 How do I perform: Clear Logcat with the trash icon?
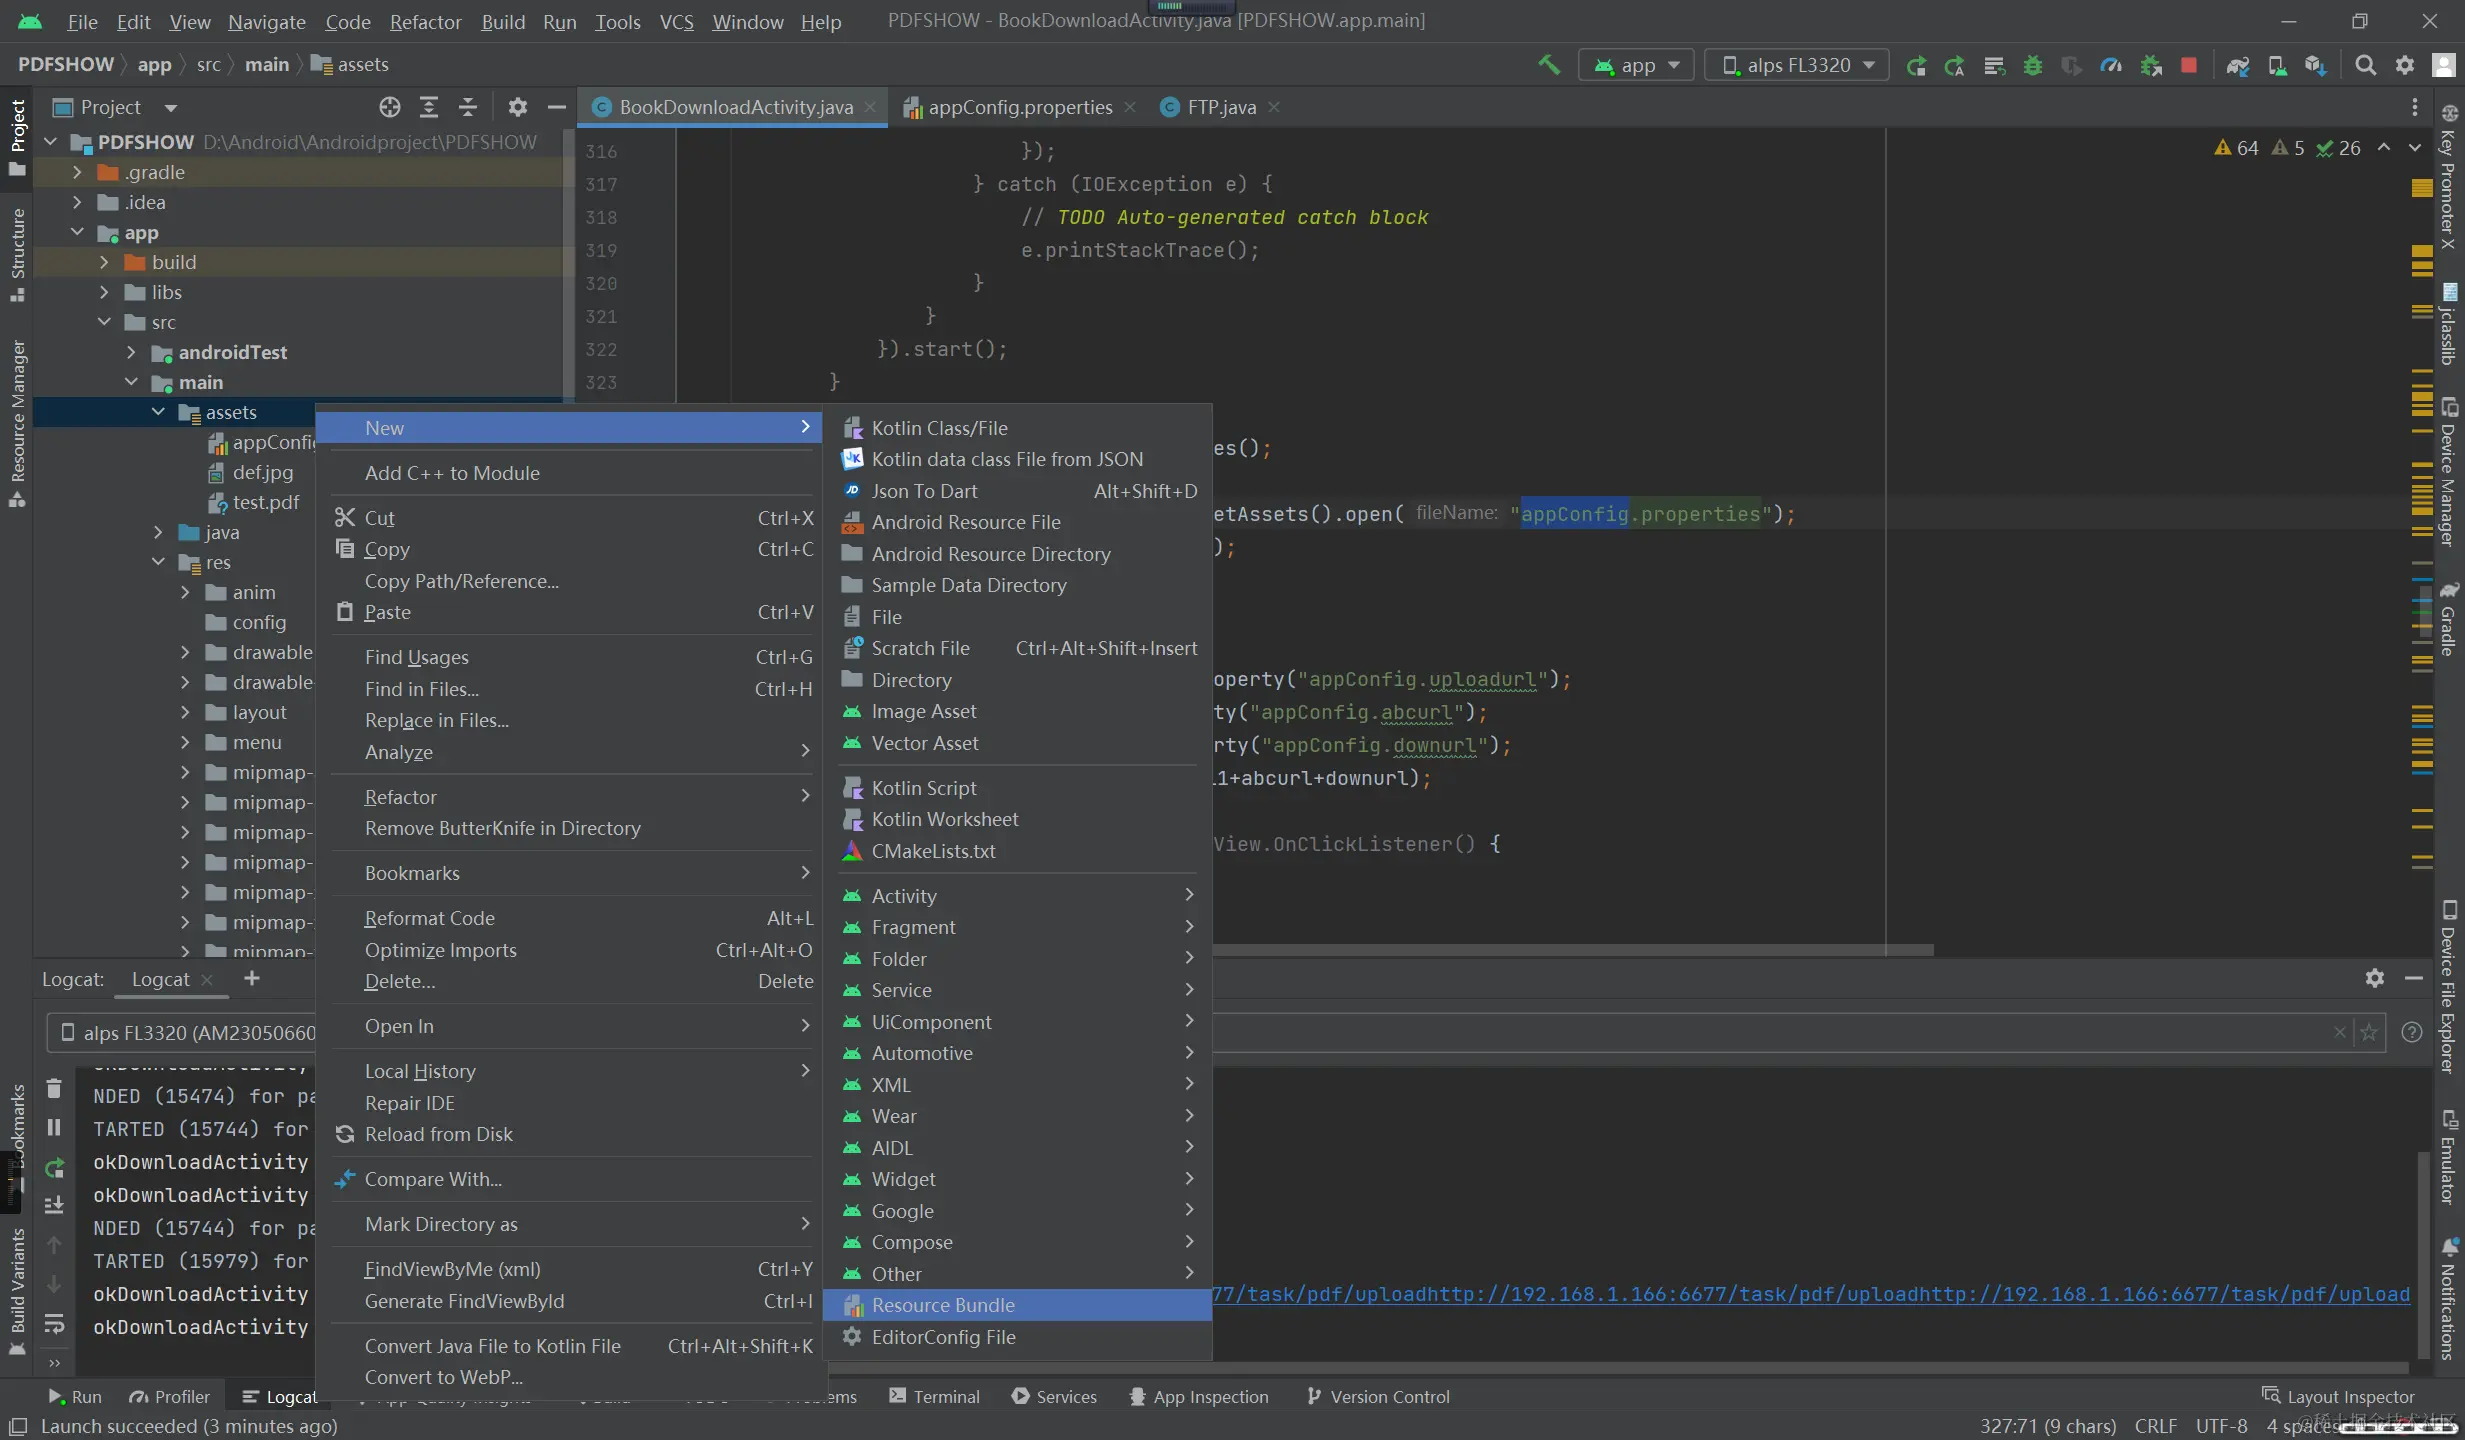coord(54,1089)
